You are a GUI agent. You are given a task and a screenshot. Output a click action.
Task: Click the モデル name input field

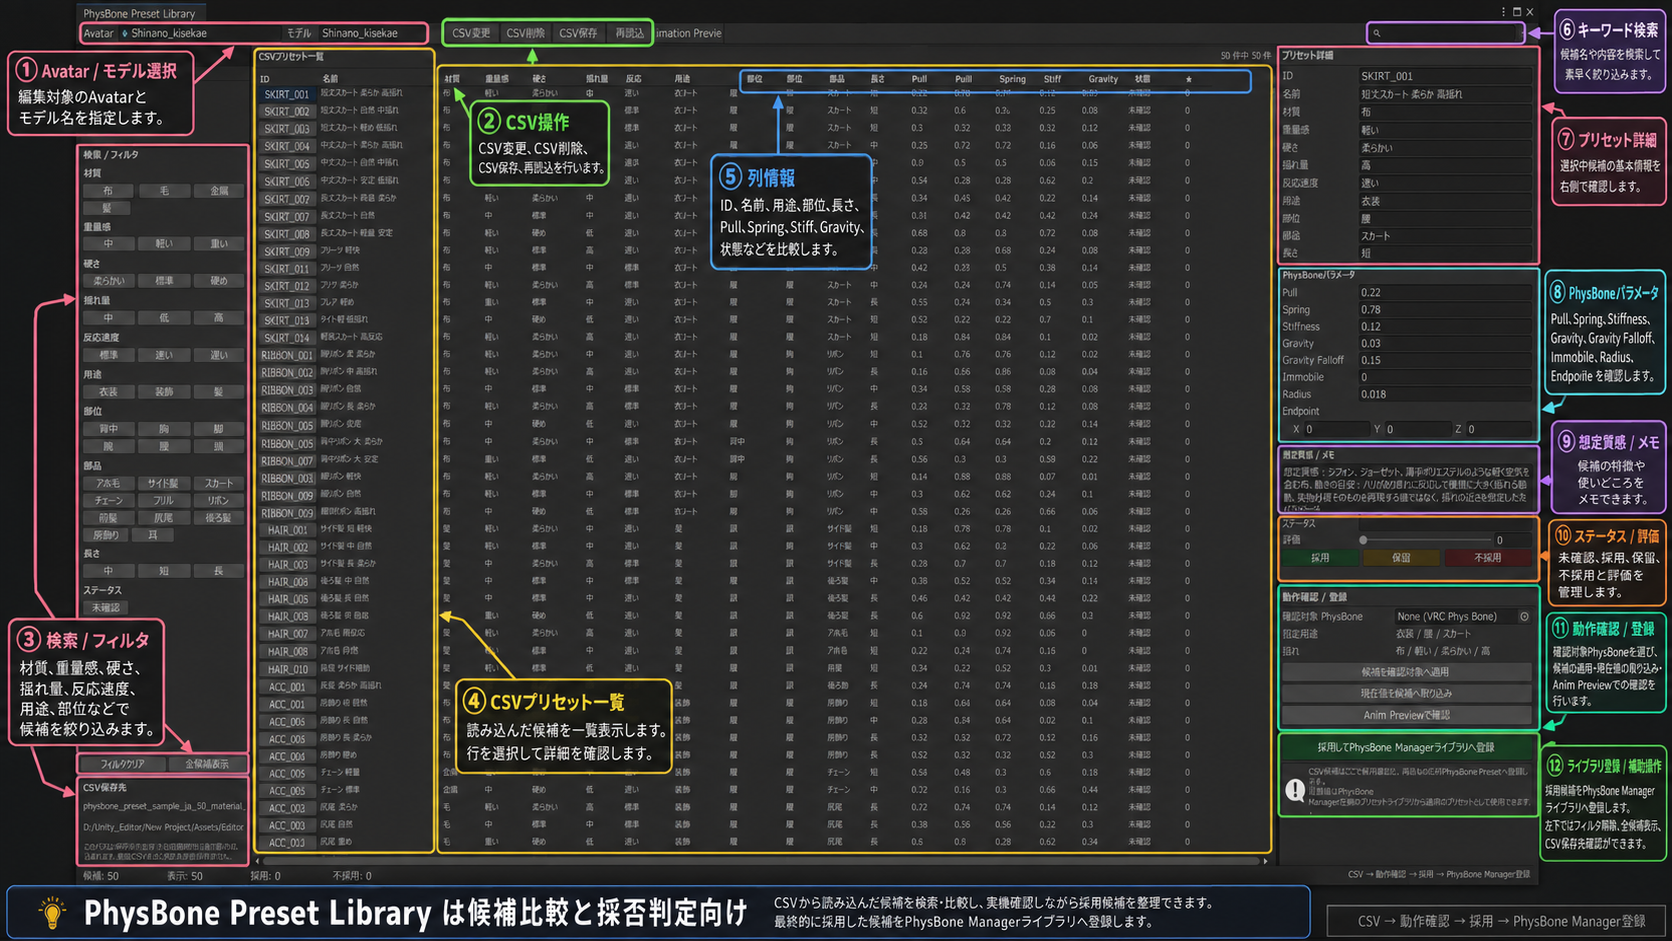coord(372,33)
